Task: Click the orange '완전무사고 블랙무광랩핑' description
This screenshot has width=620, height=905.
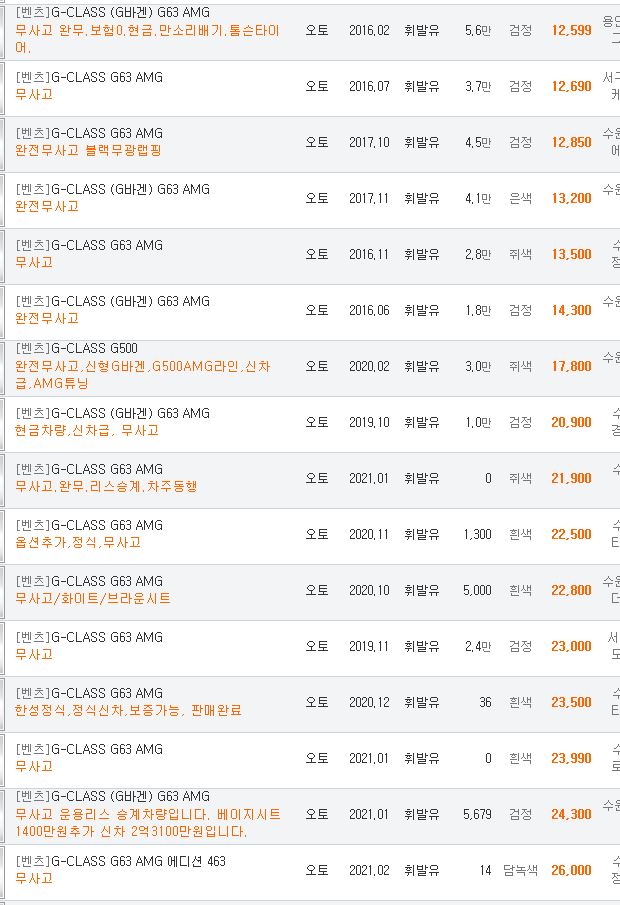Action: pos(88,151)
